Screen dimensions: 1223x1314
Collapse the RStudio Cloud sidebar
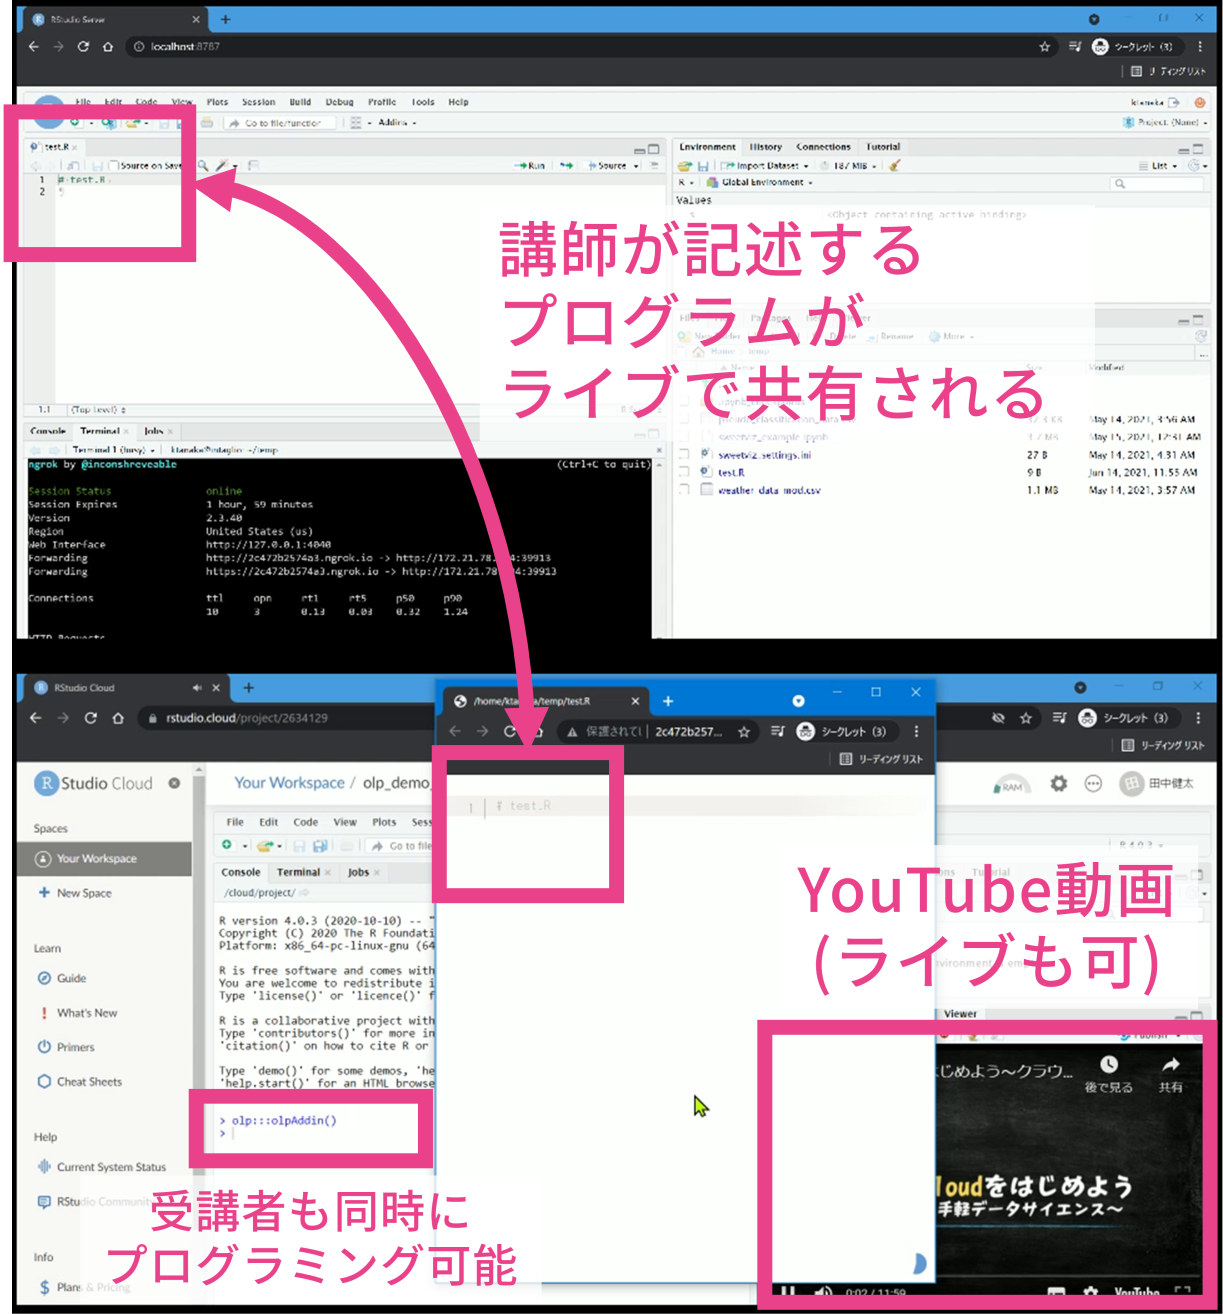(174, 783)
